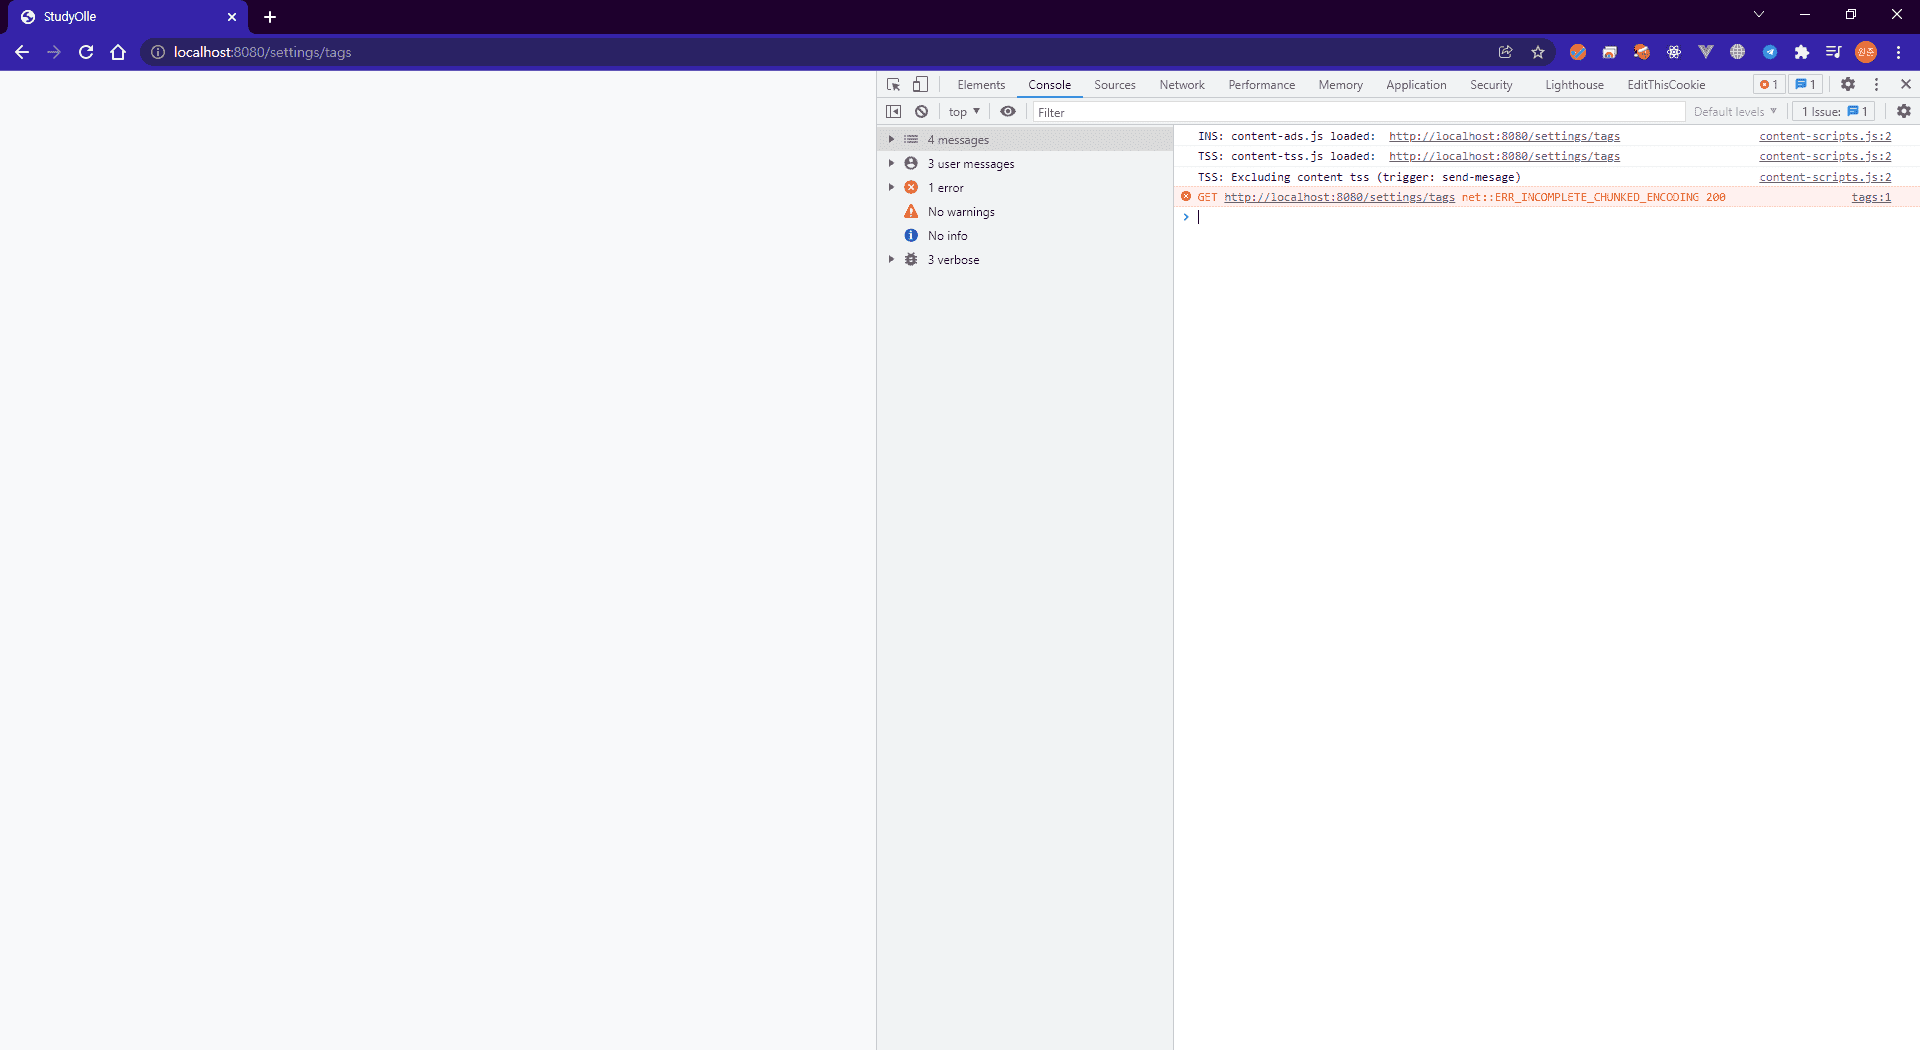Viewport: 1920px width, 1050px height.
Task: Switch to the Lighthouse tab
Action: 1574,85
